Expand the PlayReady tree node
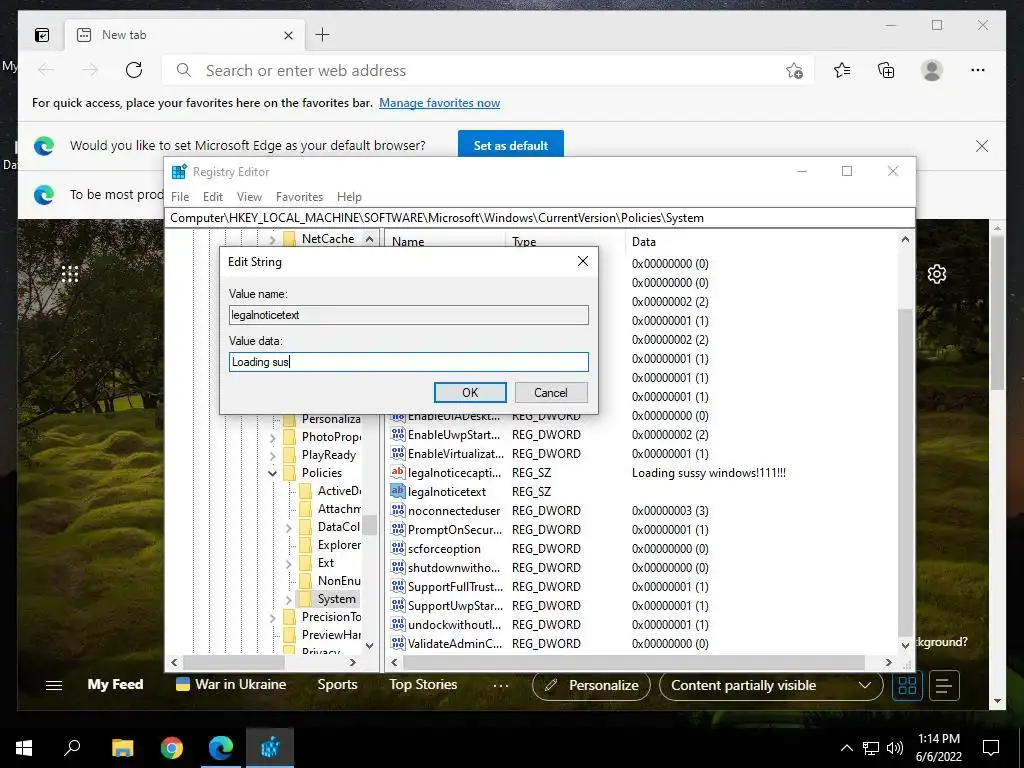Screen dimensions: 1024x768 (x=272, y=455)
